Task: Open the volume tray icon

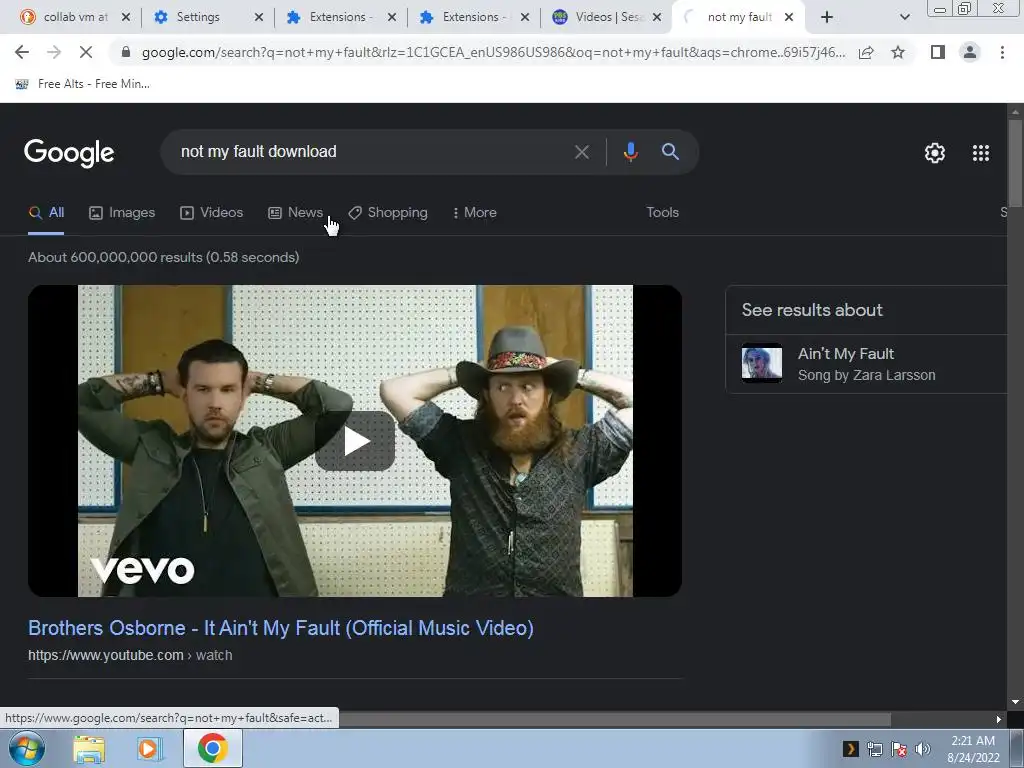Action: click(x=923, y=748)
